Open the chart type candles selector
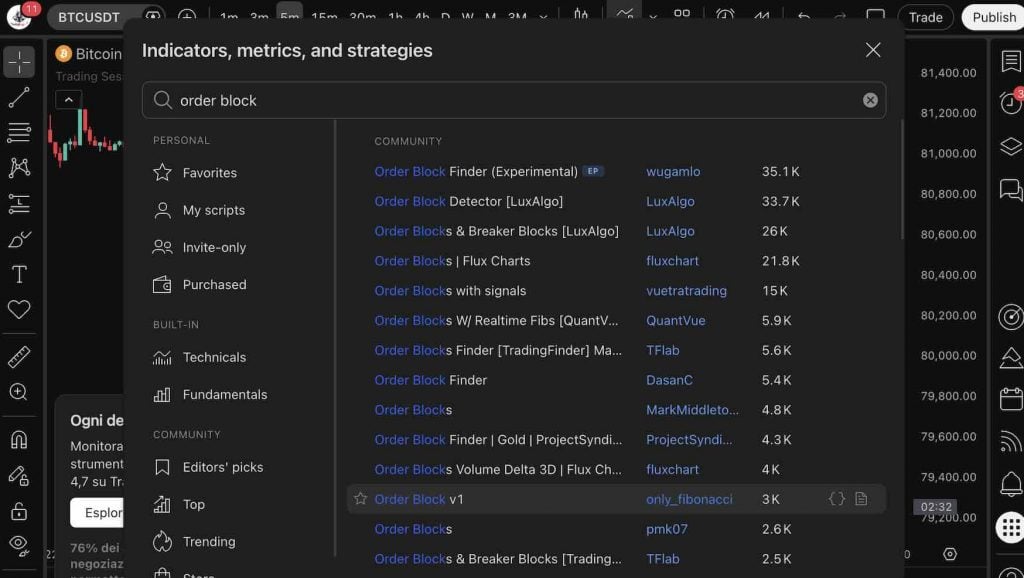Image resolution: width=1024 pixels, height=578 pixels. click(x=581, y=14)
